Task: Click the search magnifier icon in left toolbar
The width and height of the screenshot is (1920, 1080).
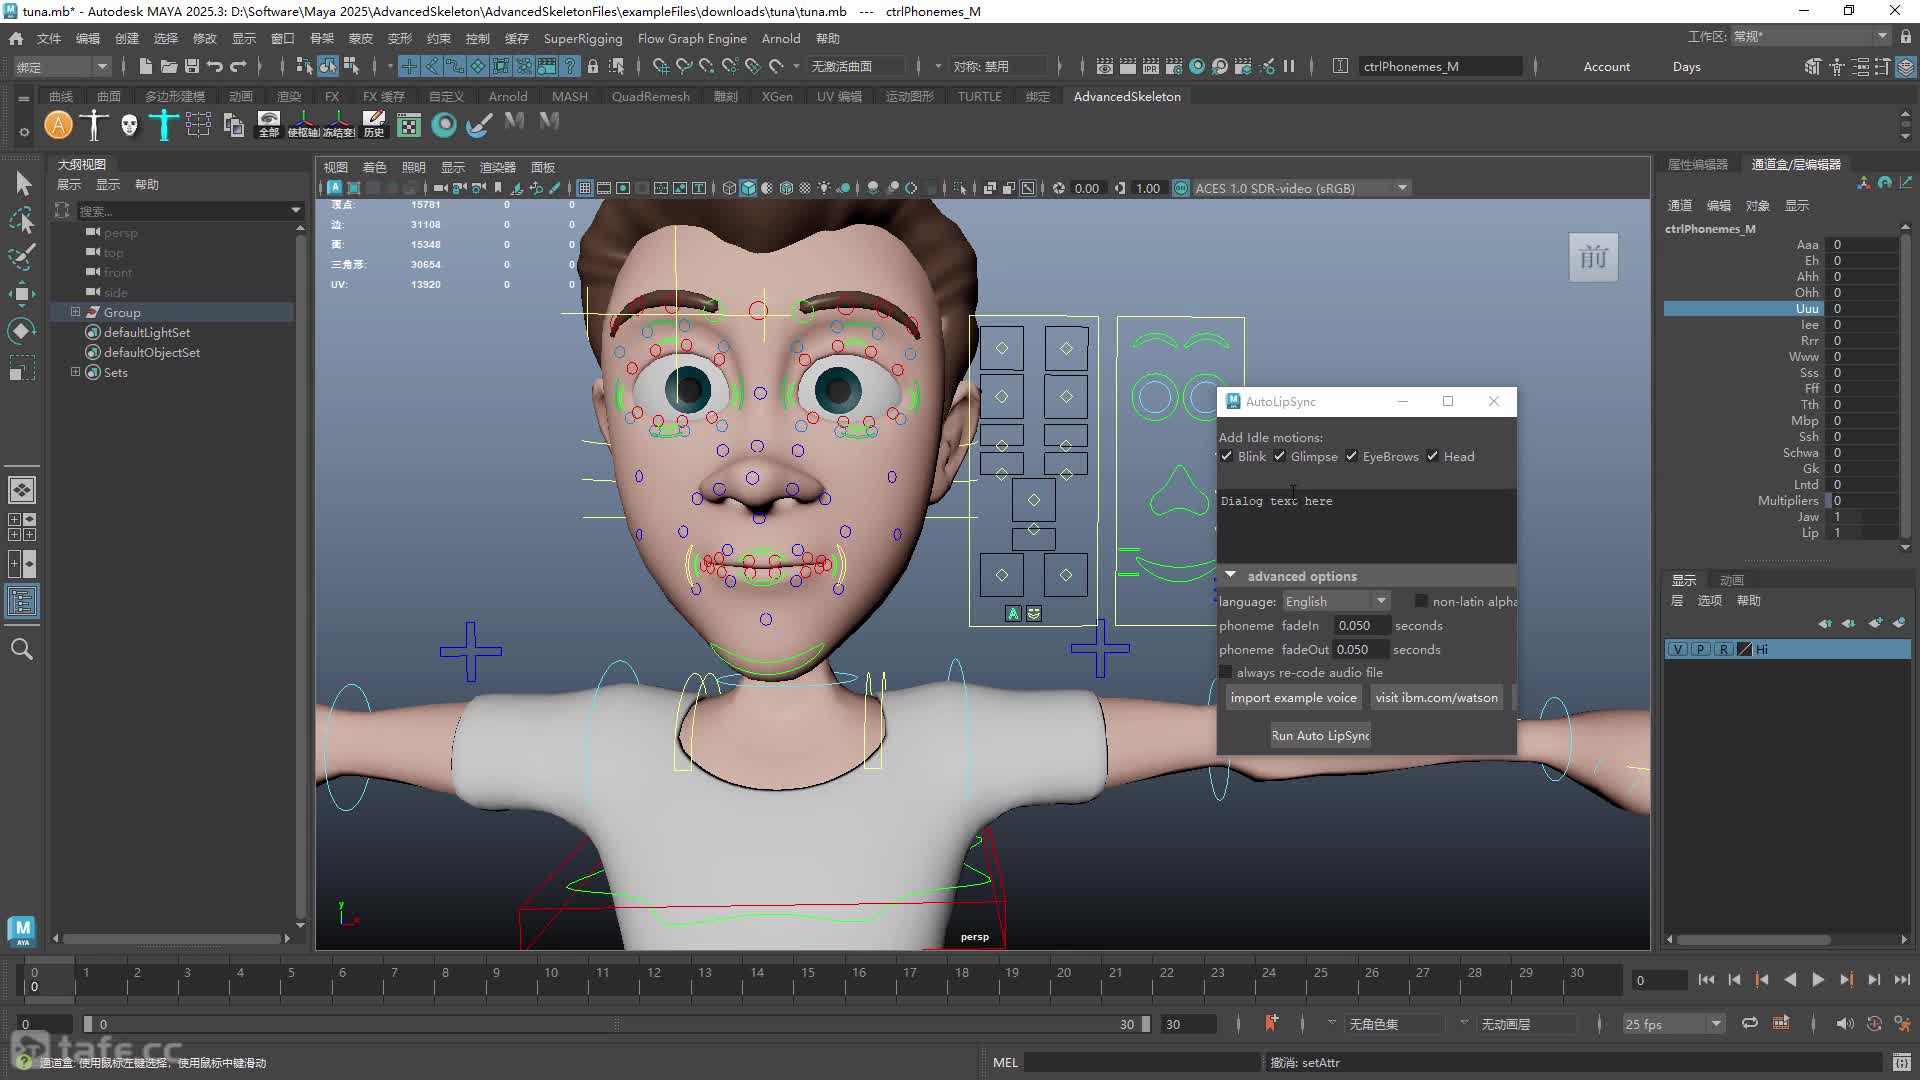Action: point(22,649)
